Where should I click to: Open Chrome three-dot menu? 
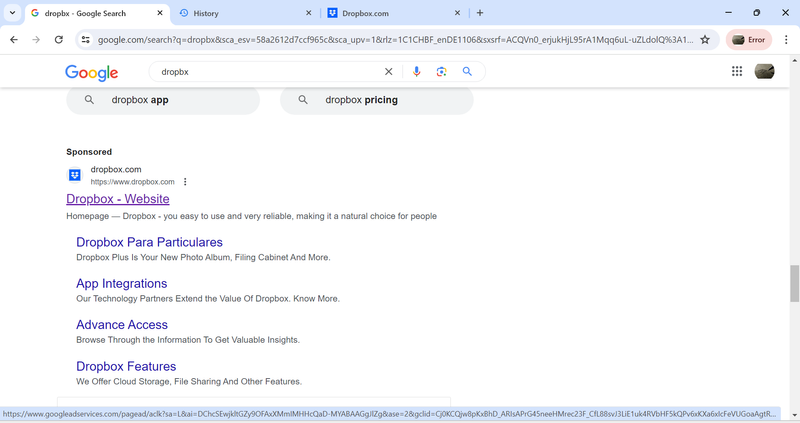coord(786,40)
